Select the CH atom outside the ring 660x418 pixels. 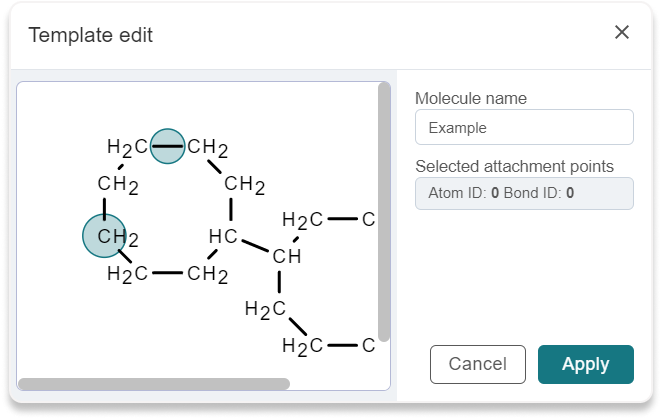287,256
